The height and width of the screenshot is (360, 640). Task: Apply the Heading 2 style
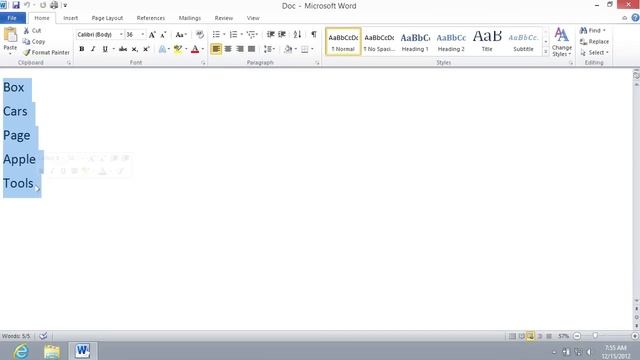tap(451, 42)
